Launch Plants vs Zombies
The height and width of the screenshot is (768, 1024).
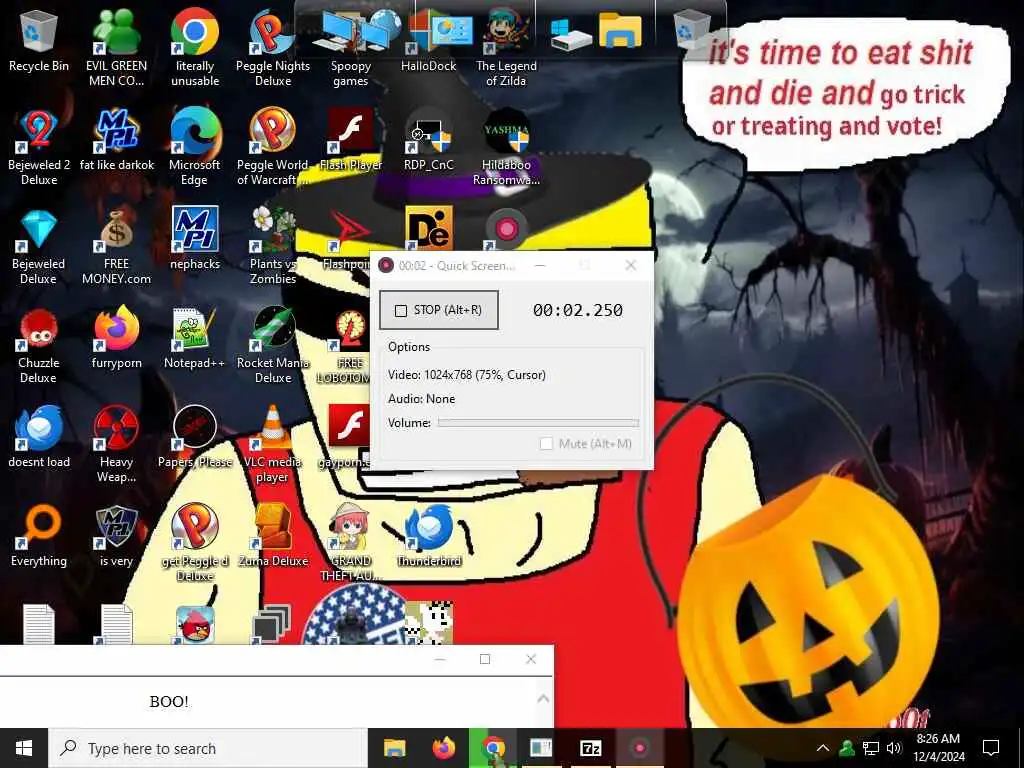pos(273,246)
